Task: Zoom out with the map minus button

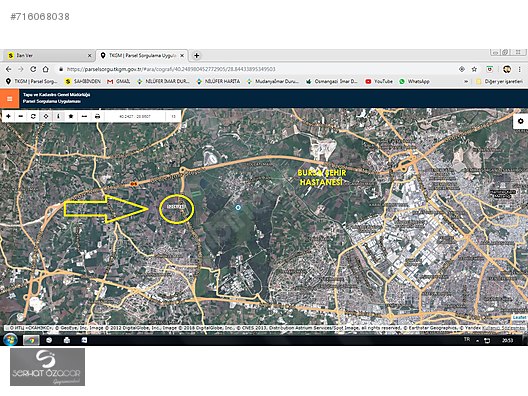Action: [x=21, y=116]
